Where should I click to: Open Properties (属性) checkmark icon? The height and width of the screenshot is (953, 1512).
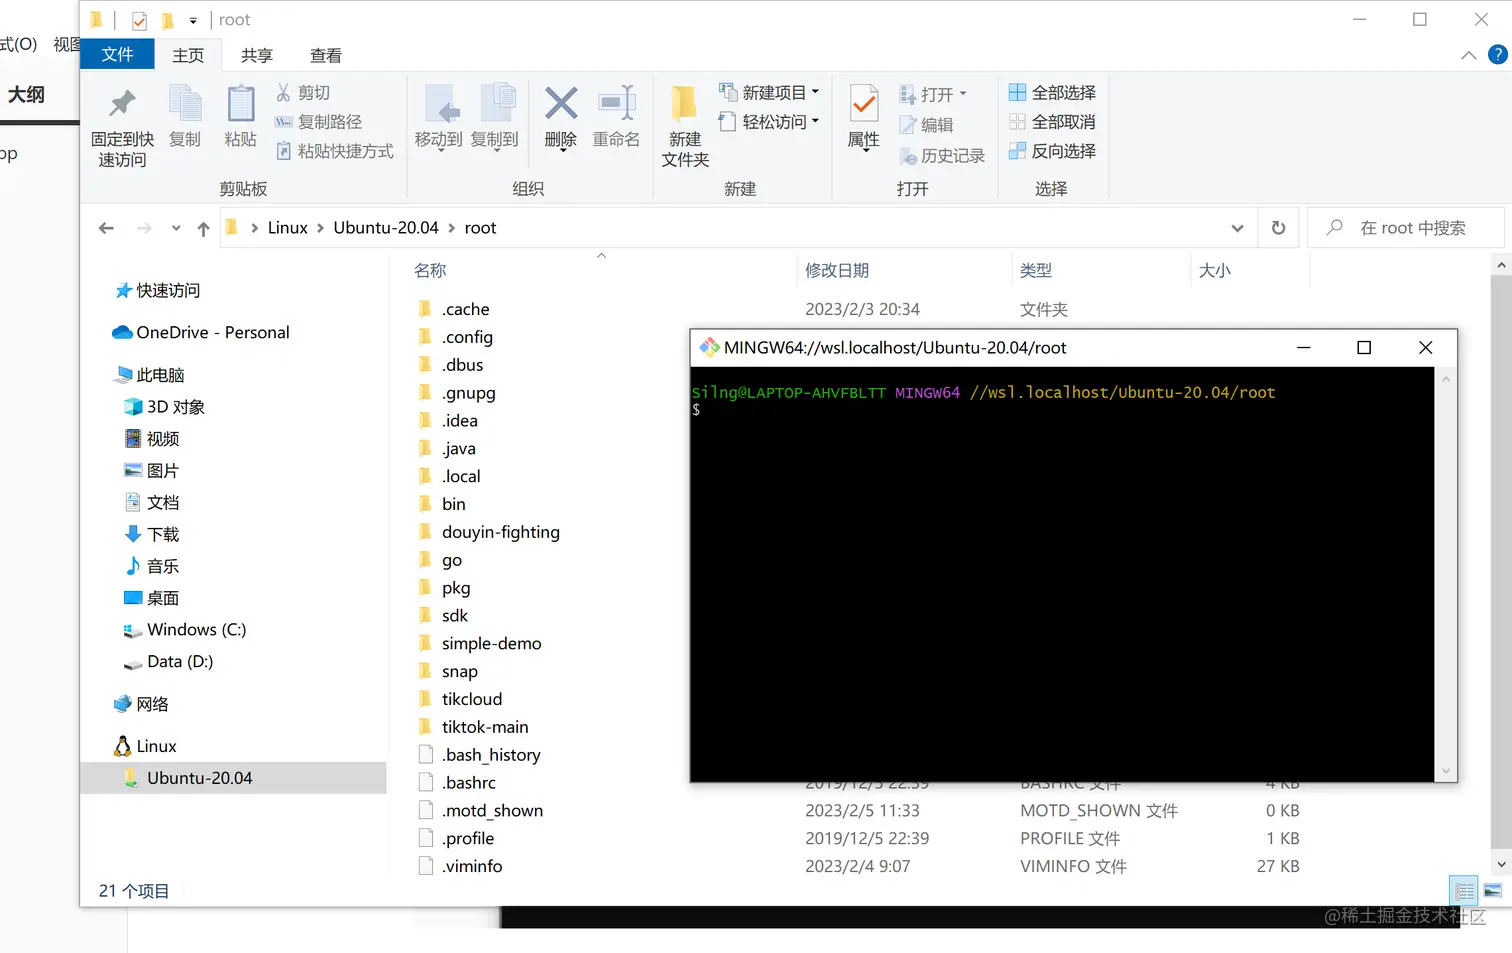point(864,104)
